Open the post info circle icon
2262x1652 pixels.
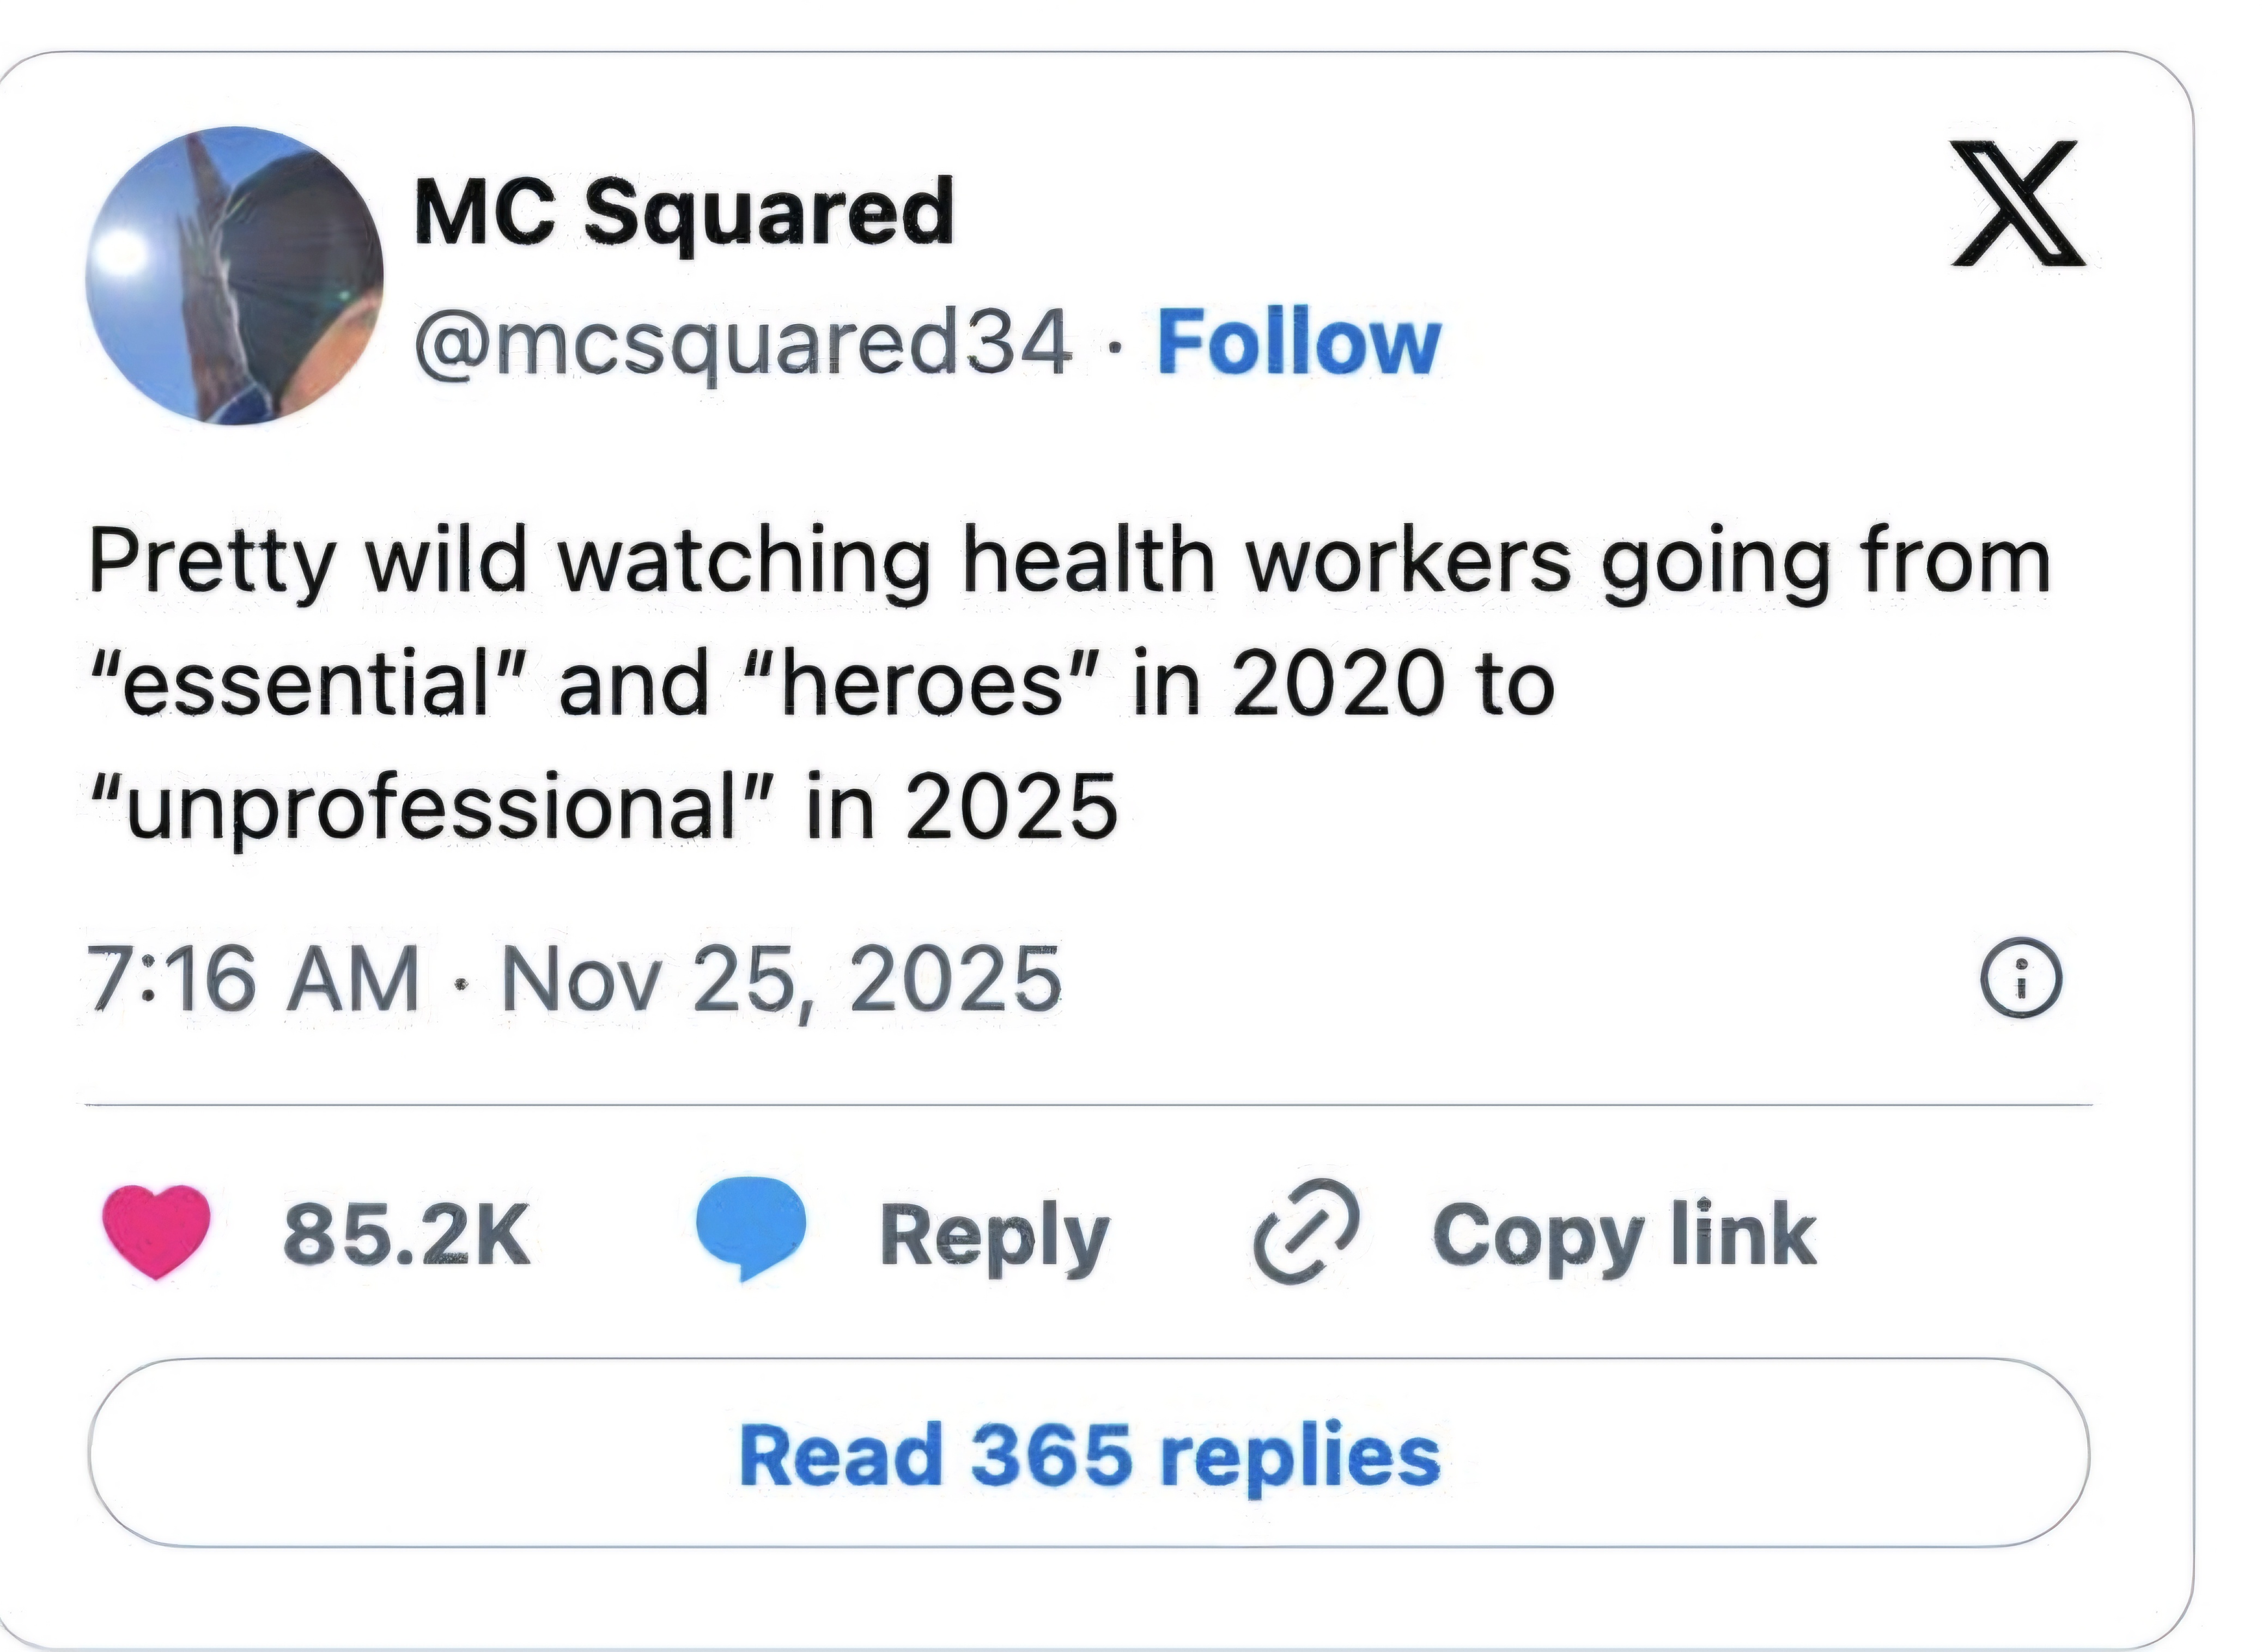(2021, 979)
